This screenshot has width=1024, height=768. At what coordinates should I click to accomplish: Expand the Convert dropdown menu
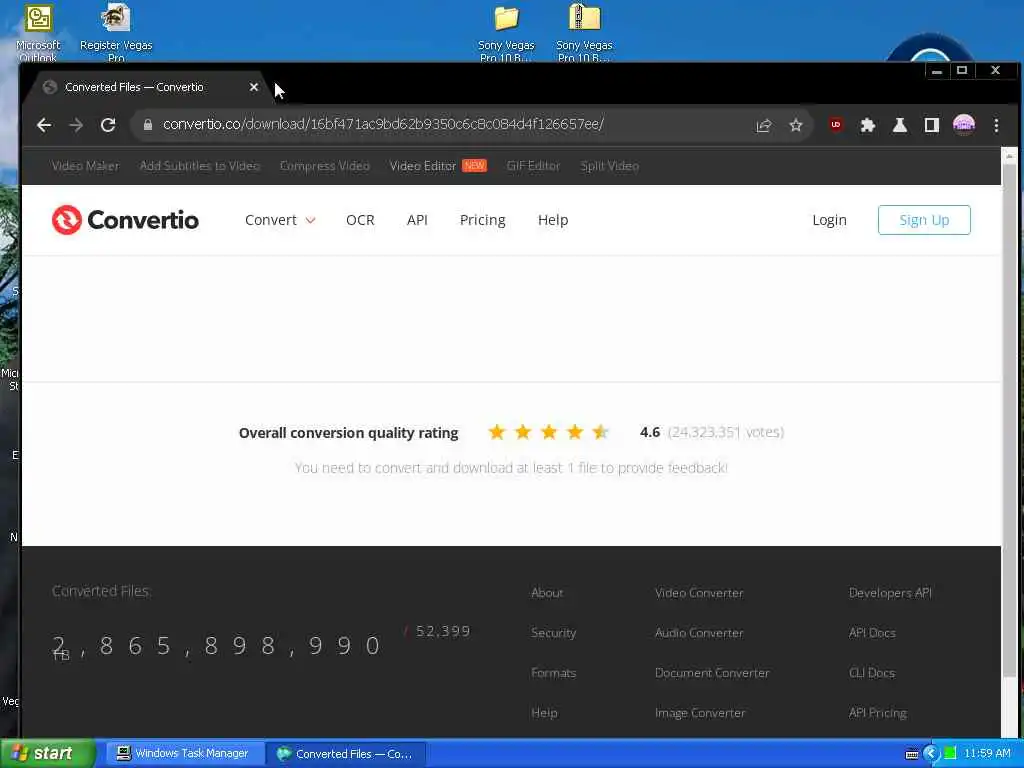pos(280,220)
